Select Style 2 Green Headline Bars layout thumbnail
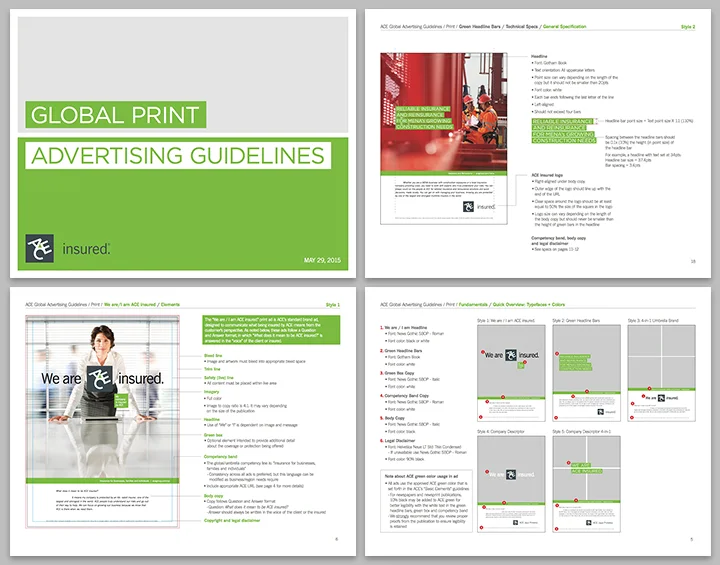The width and height of the screenshot is (720, 565). (586, 373)
